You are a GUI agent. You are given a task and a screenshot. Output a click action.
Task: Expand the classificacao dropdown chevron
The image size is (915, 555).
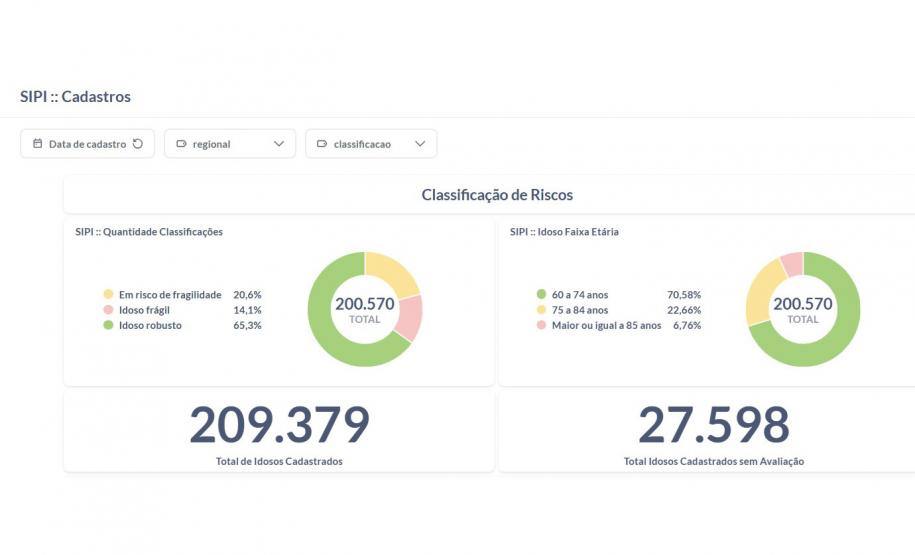420,144
